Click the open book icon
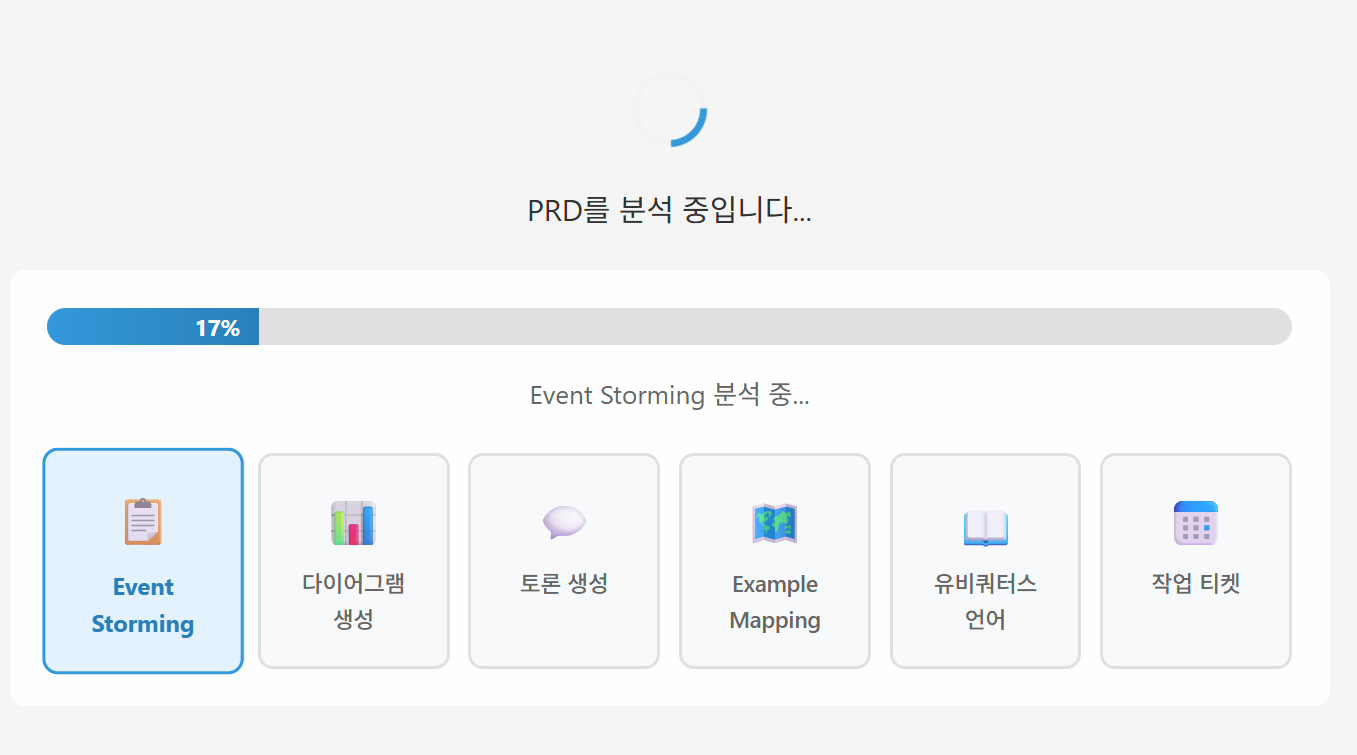Screen dimensions: 1357x755 (985, 526)
